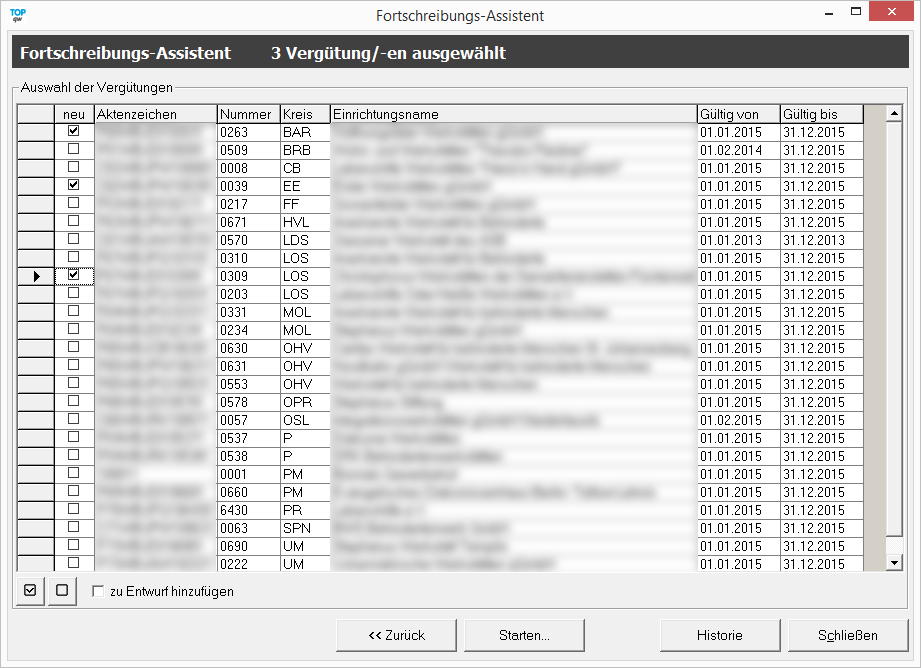Screen dimensions: 921x668
Task: Click the 'Gültig von' column header
Action: click(x=738, y=114)
